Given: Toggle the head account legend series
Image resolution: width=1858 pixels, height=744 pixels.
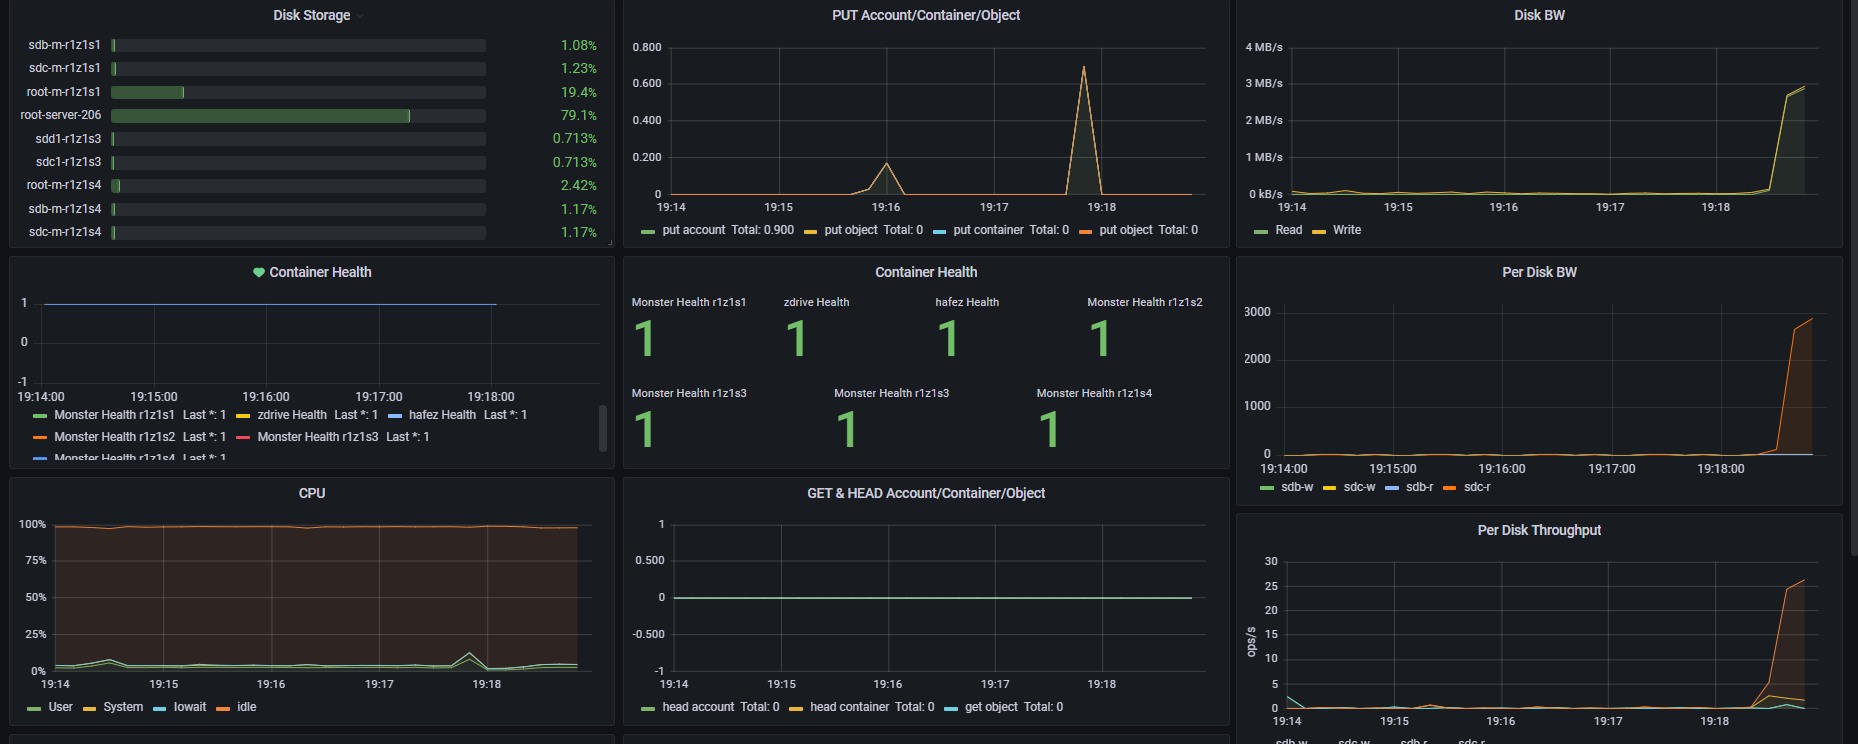Looking at the screenshot, I should tap(698, 707).
